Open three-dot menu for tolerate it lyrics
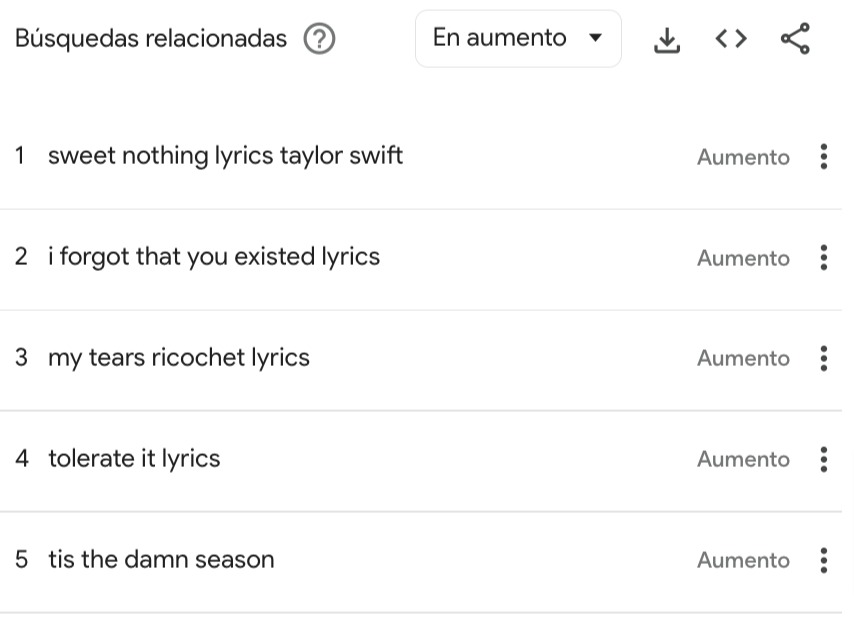 click(823, 459)
